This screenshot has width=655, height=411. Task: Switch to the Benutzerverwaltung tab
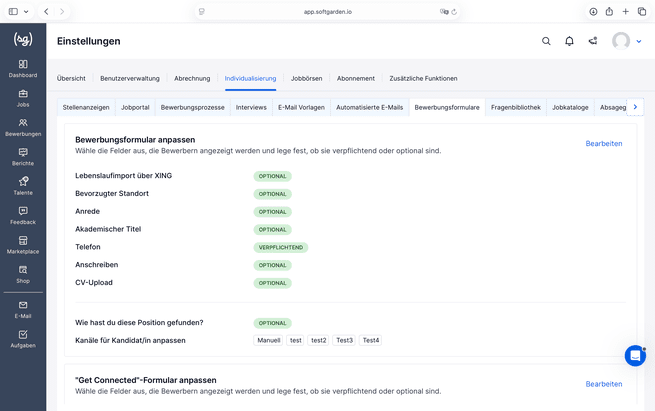[130, 78]
